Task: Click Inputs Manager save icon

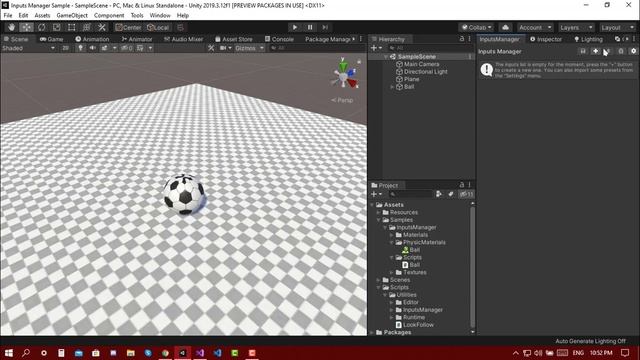Action: 582,51
